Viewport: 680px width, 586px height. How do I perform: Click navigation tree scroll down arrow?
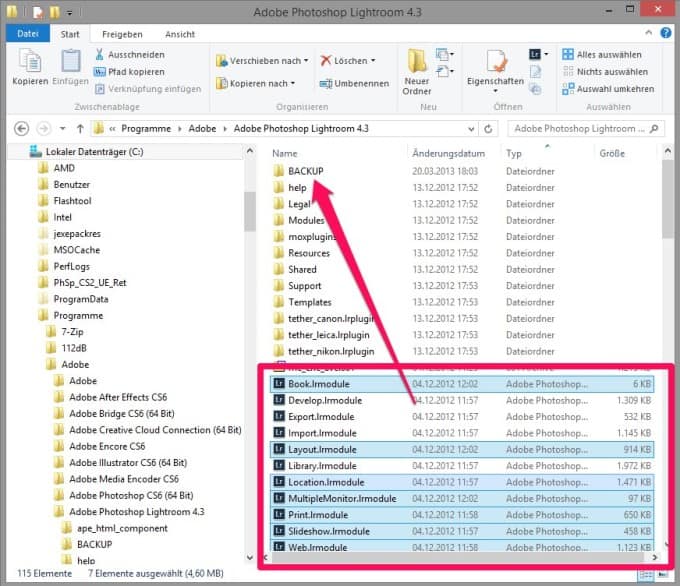[x=250, y=557]
